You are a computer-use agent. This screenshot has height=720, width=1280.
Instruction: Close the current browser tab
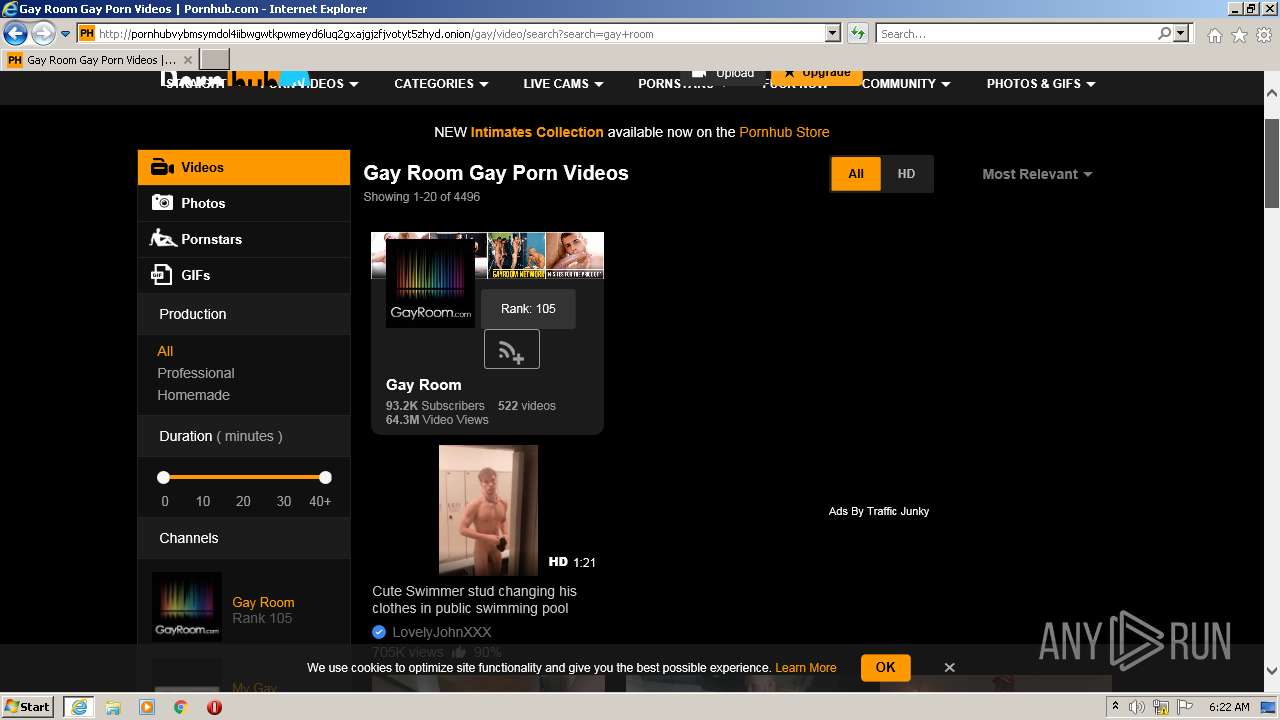click(187, 60)
